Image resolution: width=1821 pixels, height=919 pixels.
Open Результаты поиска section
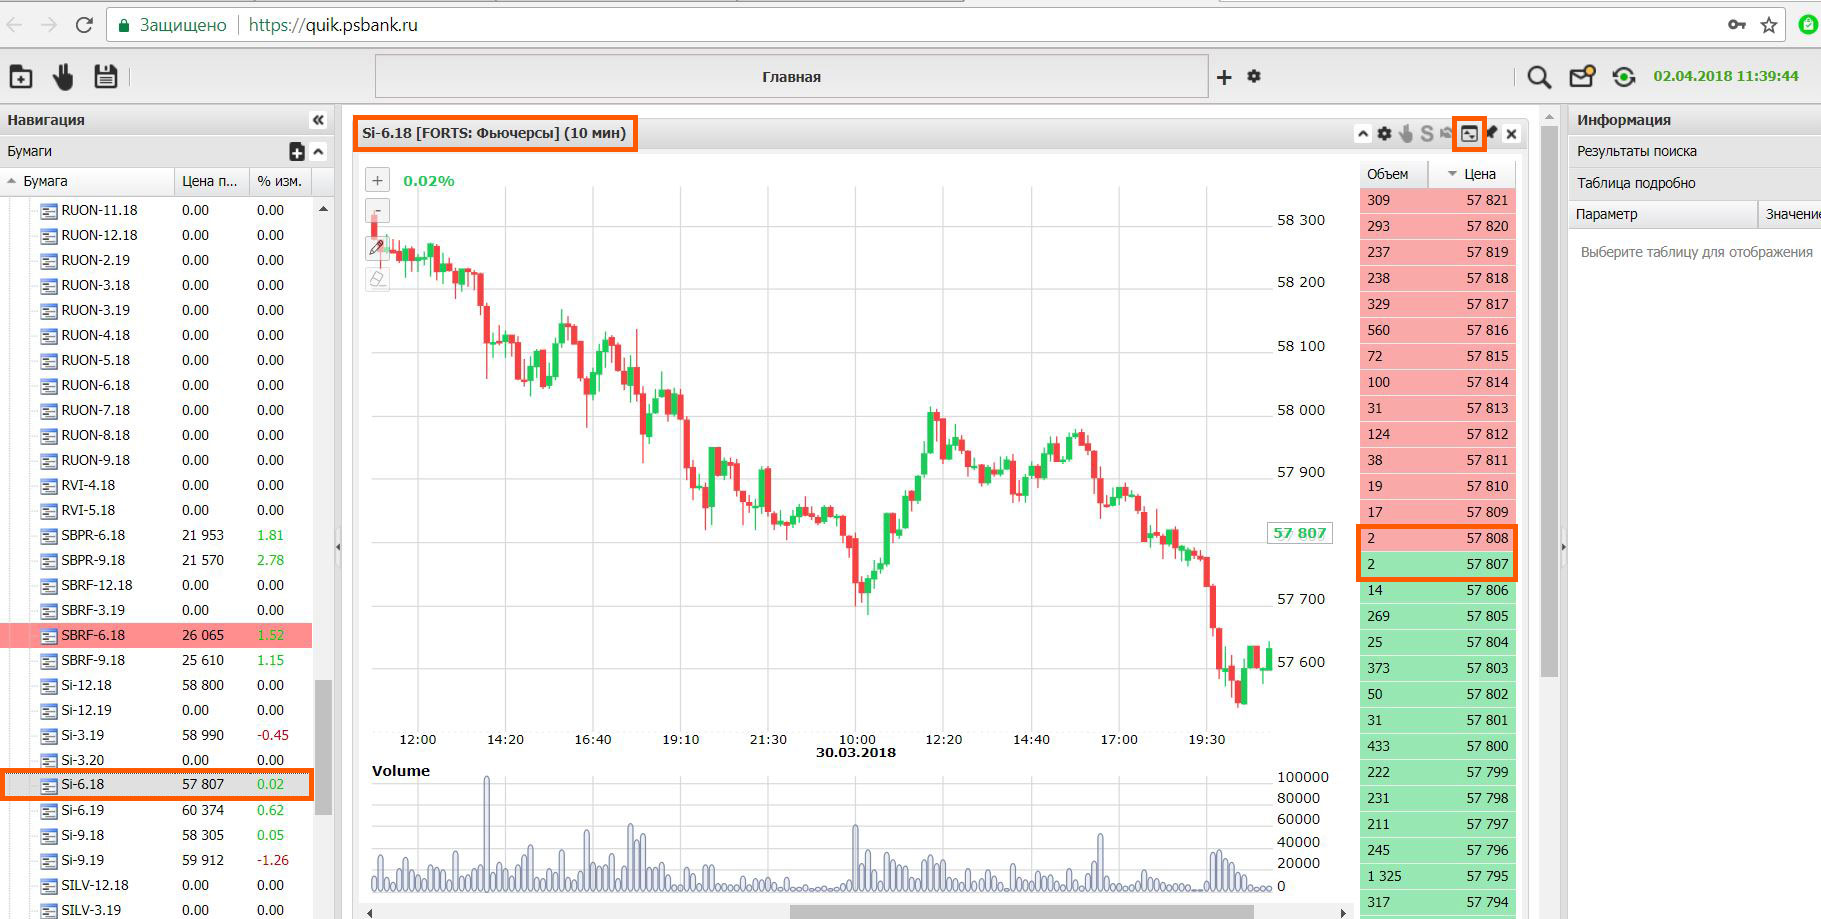1694,151
